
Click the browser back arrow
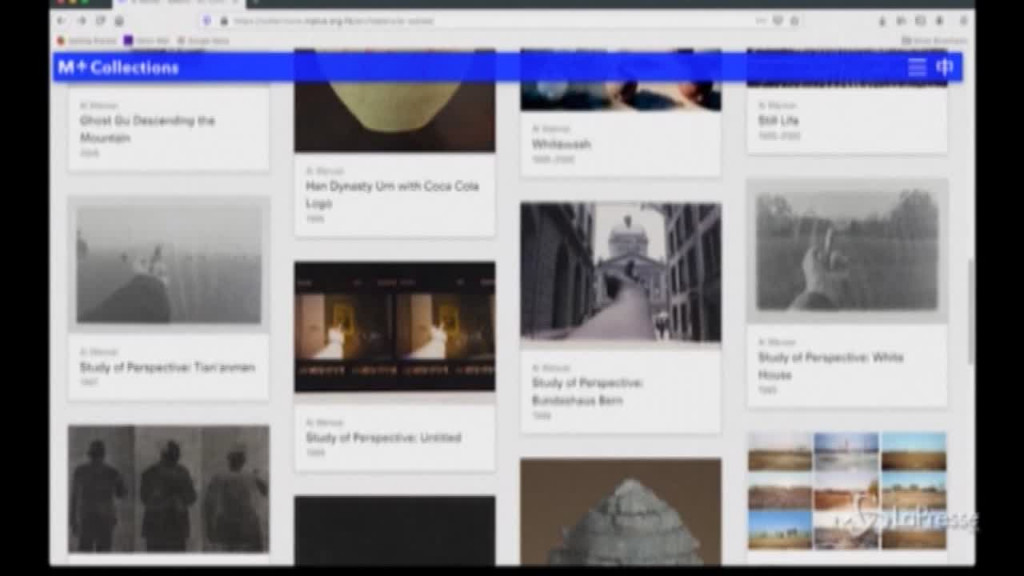pos(62,20)
